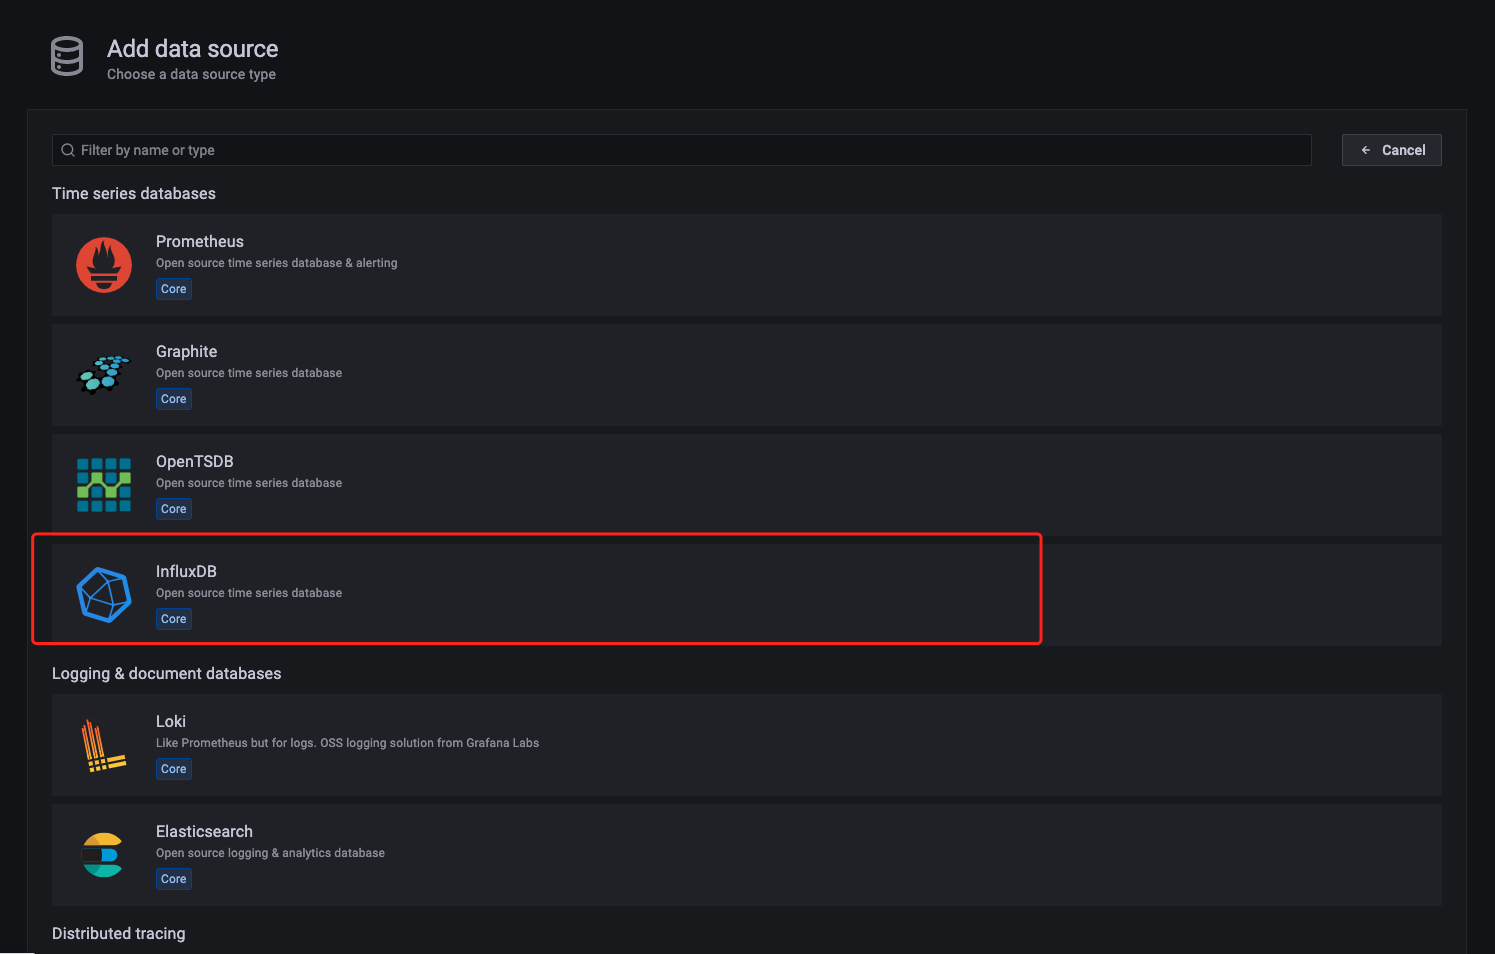
Task: Click the Prometheus flame logo icon
Action: coord(104,265)
